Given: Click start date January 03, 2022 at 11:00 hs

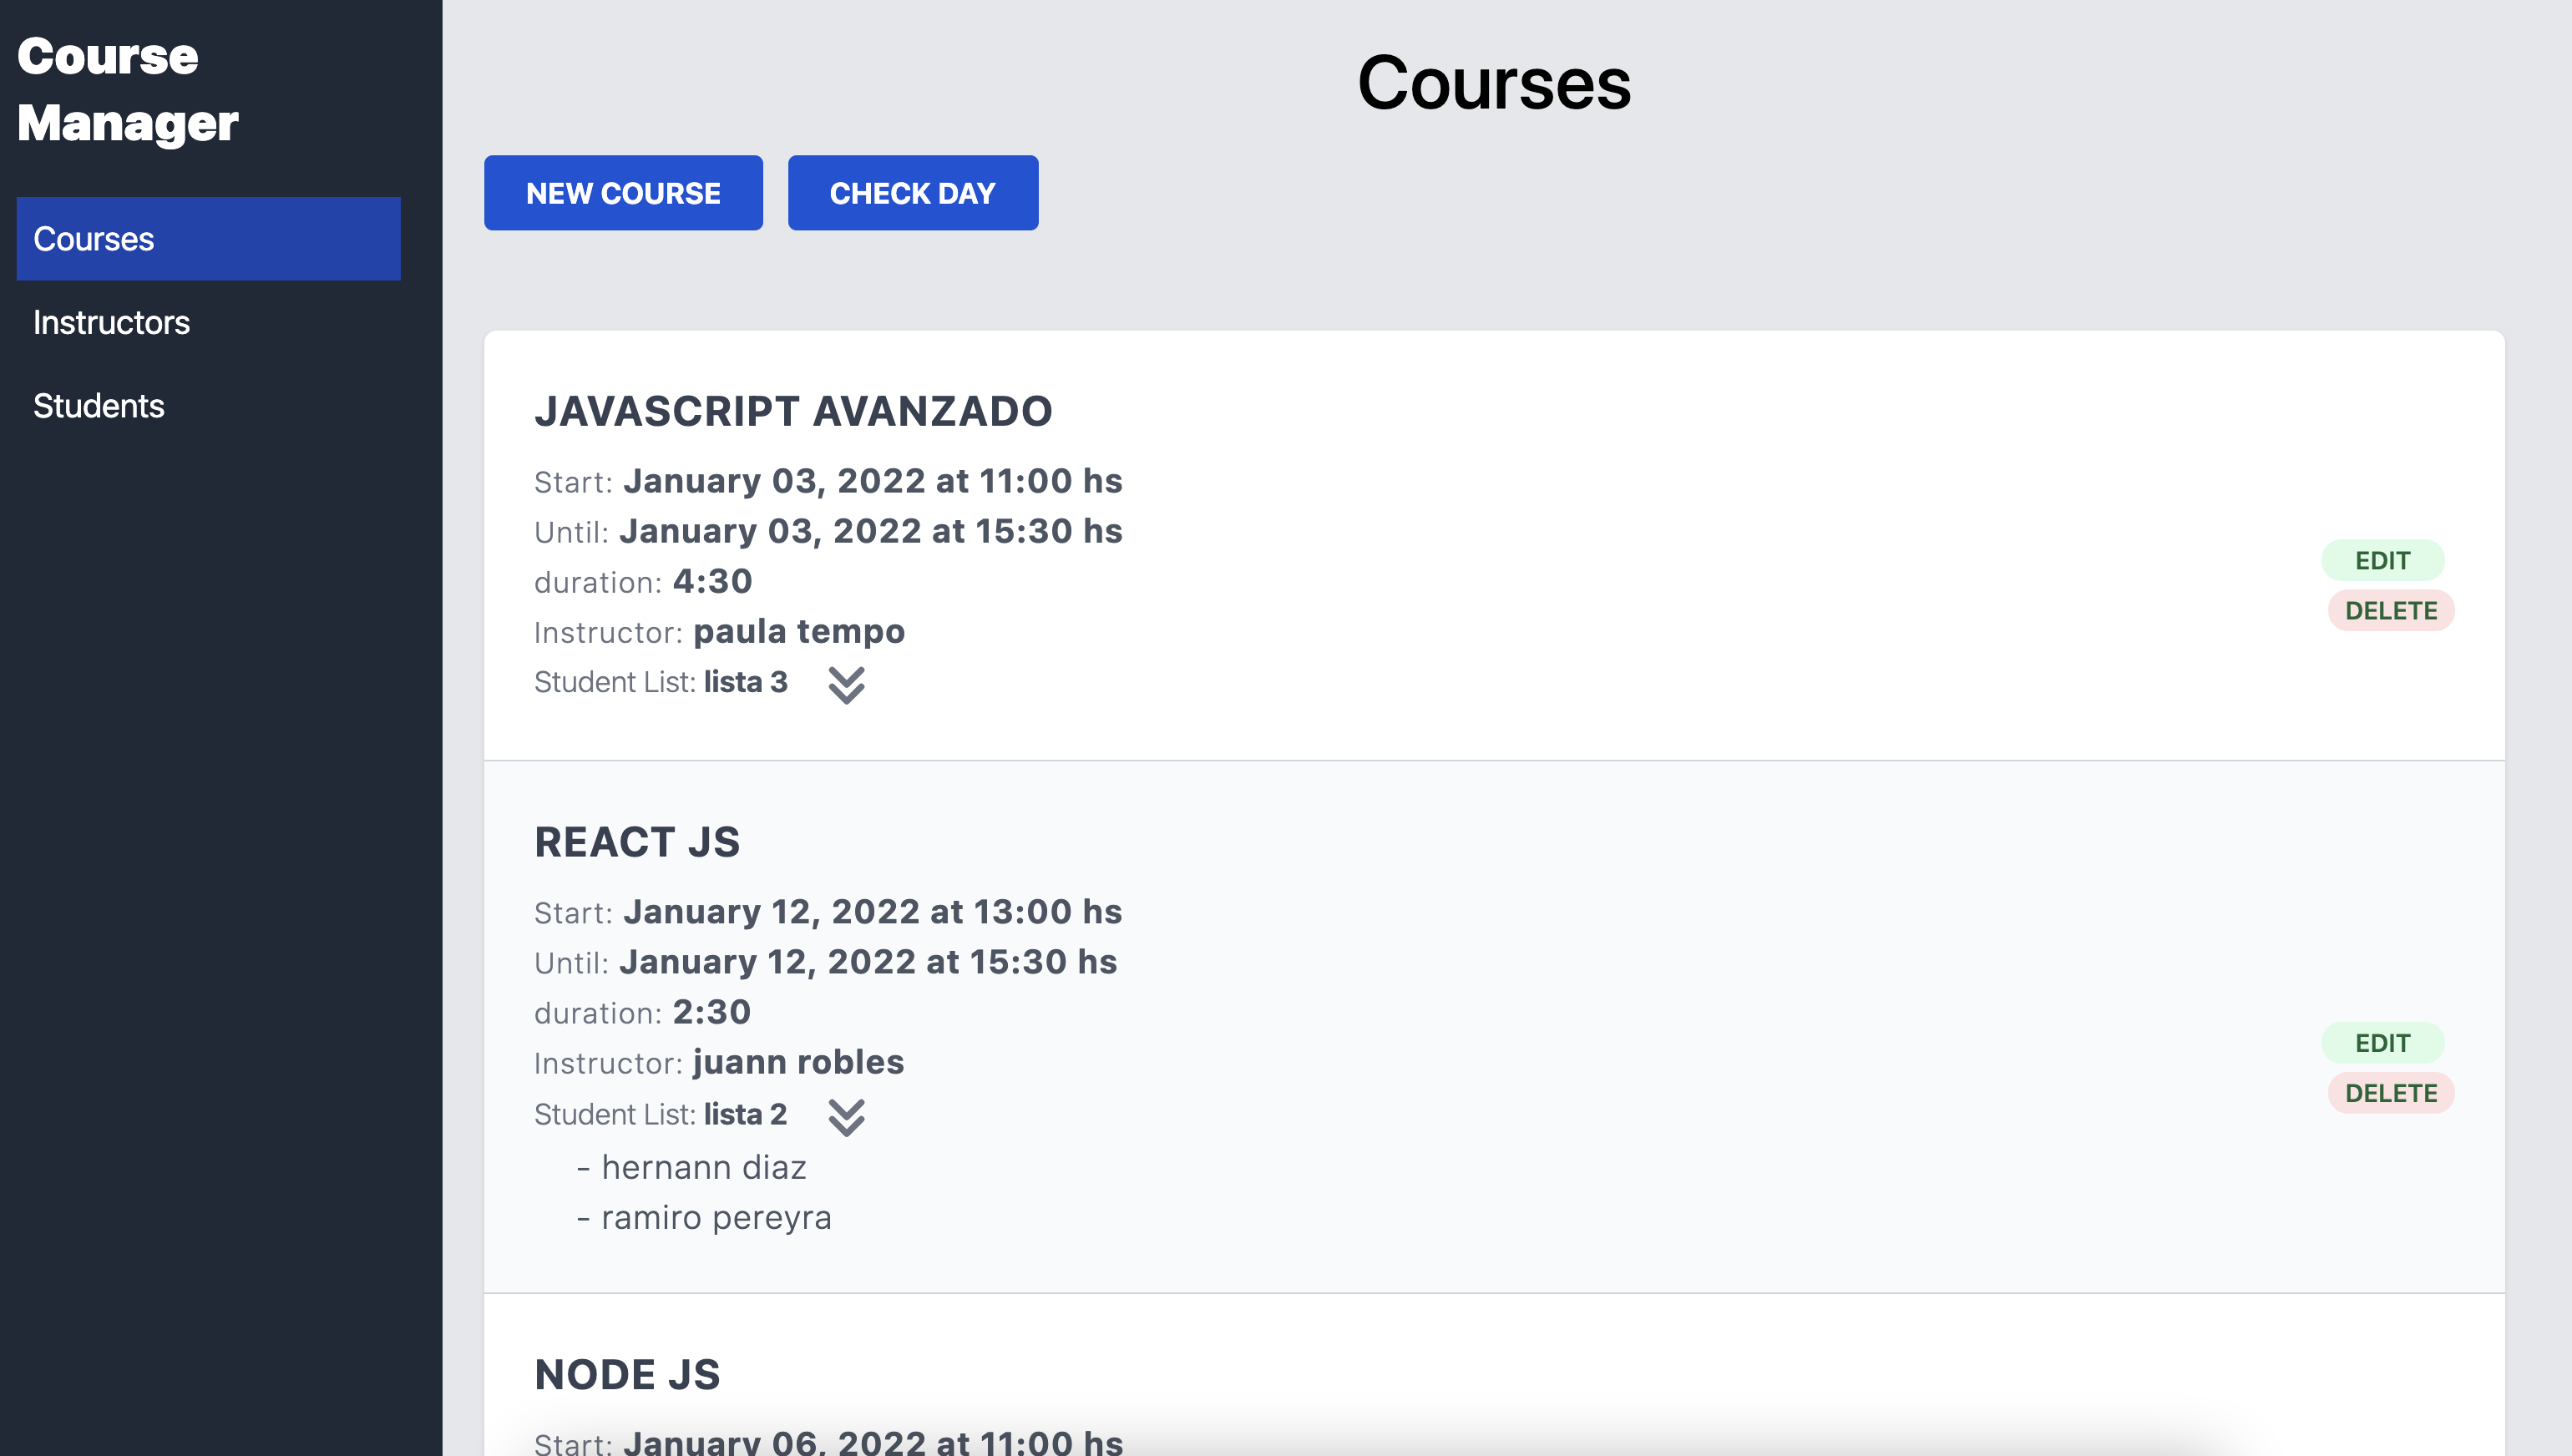Looking at the screenshot, I should pyautogui.click(x=872, y=481).
